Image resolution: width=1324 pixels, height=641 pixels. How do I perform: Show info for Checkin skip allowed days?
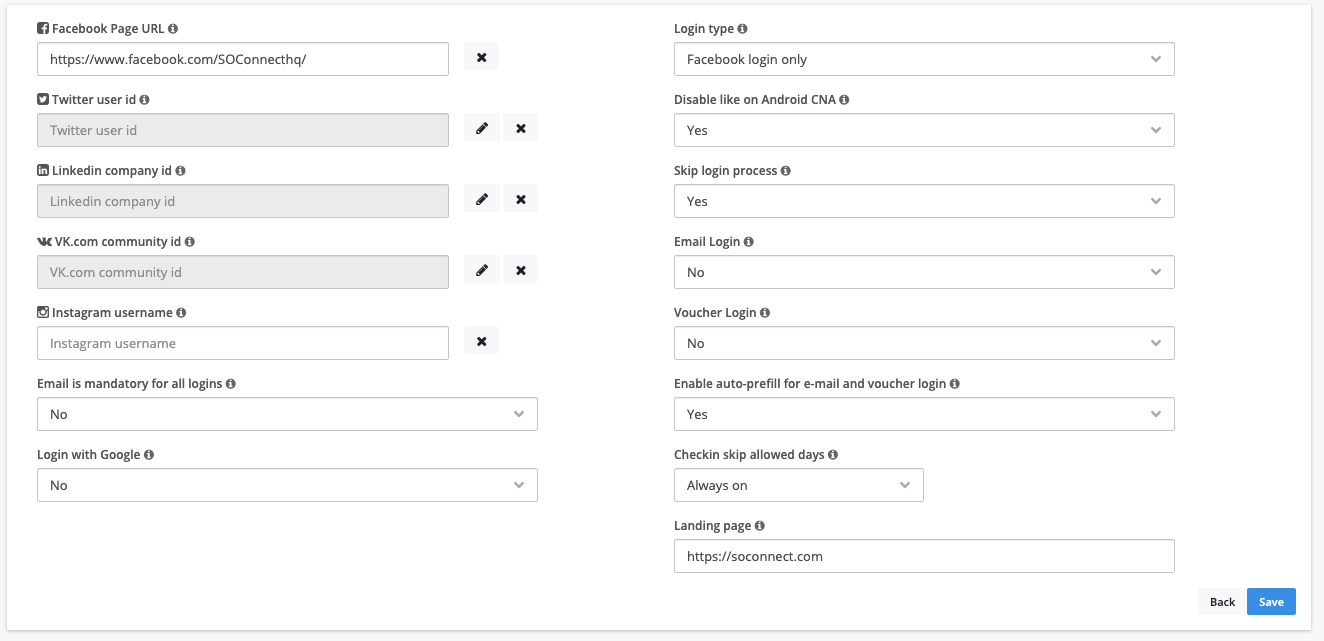click(833, 455)
